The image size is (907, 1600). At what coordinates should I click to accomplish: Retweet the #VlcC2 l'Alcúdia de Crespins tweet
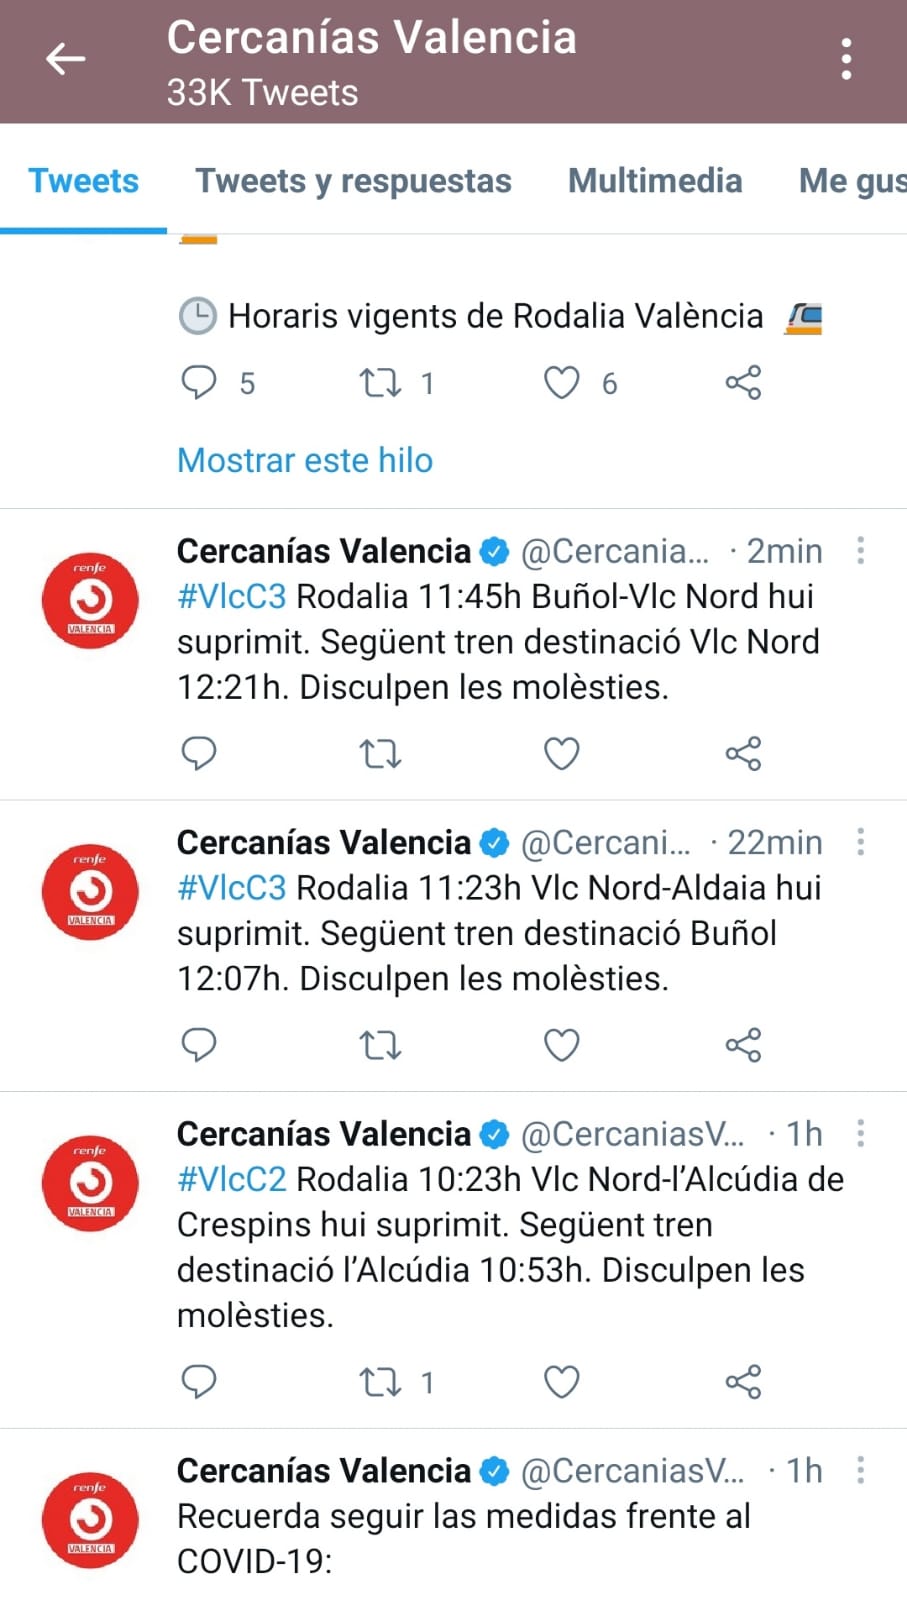380,1382
